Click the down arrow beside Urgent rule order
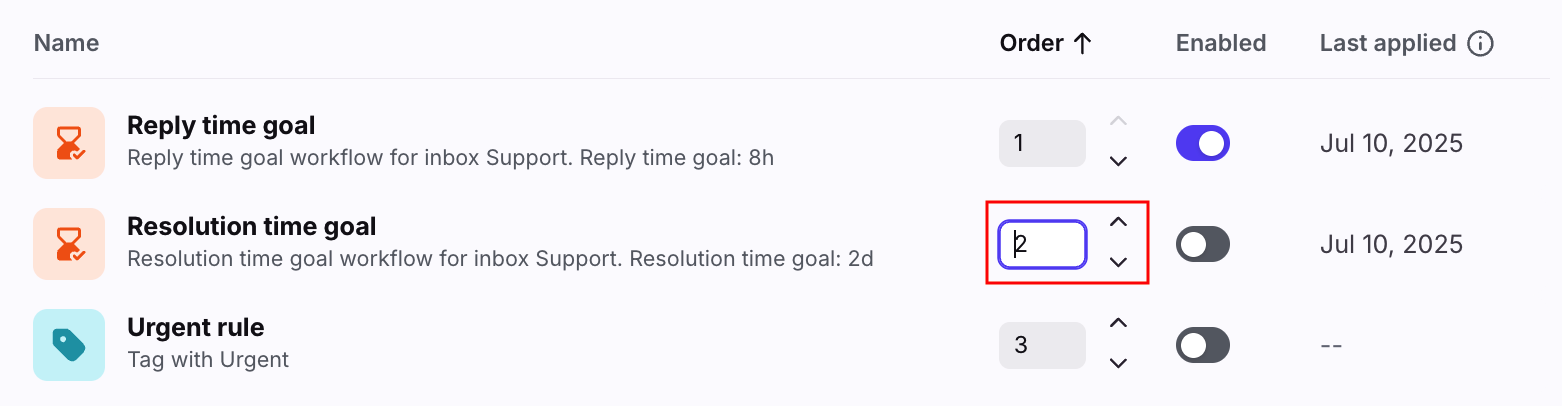The image size is (1562, 406). click(1119, 363)
